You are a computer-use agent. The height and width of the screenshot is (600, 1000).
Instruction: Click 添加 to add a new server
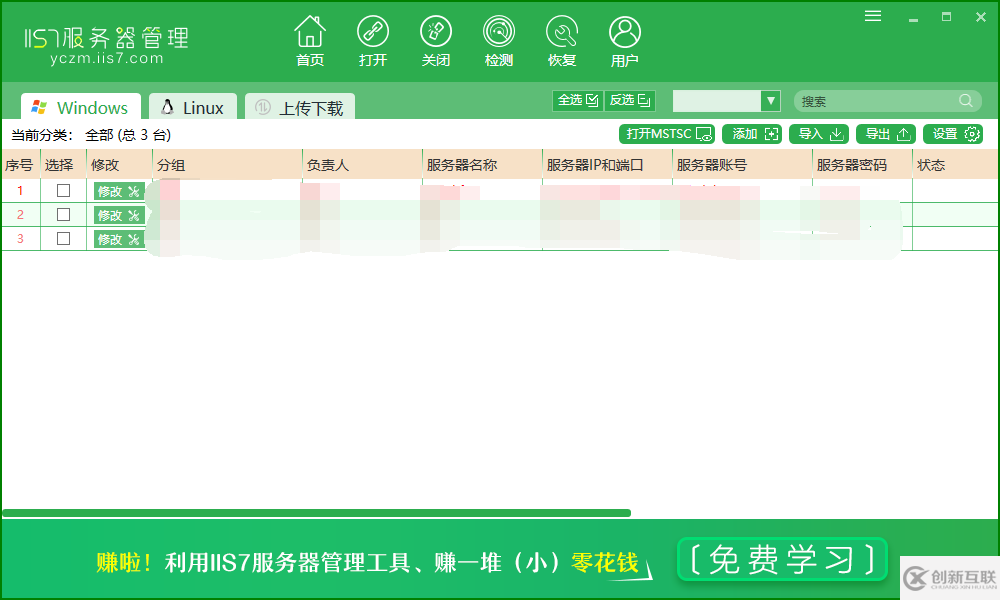pos(752,133)
